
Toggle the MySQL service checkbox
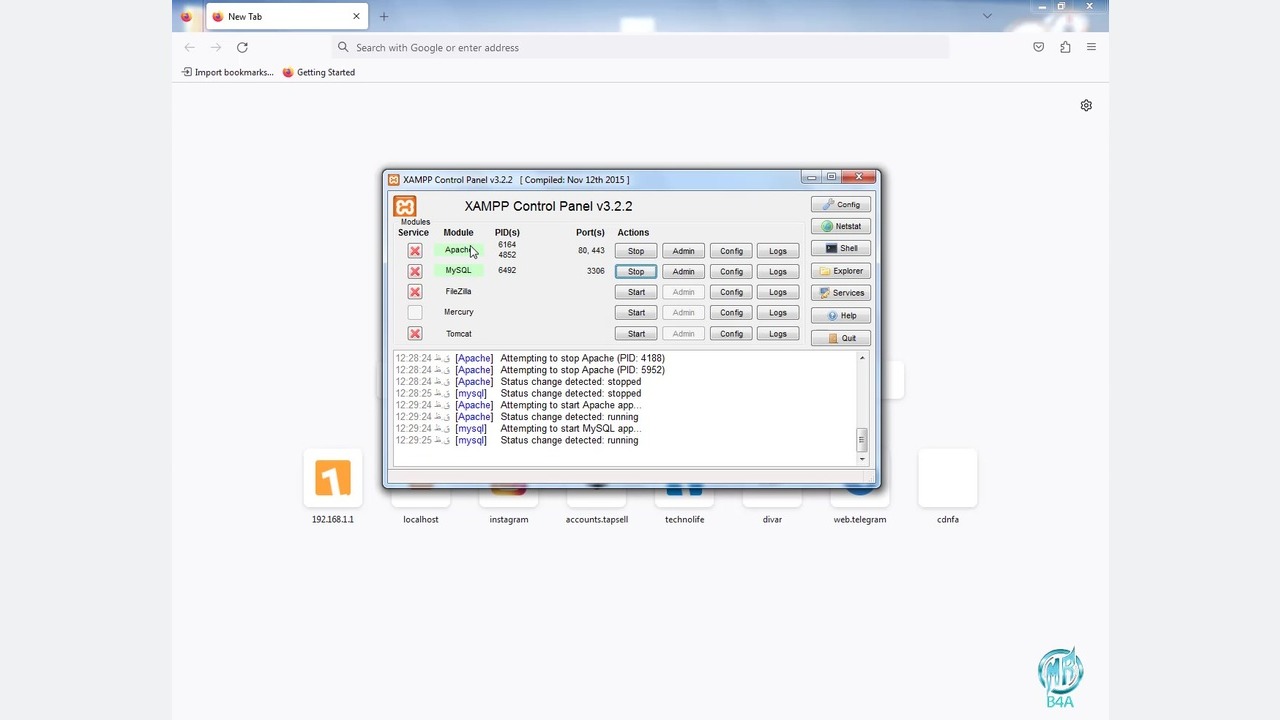pos(415,271)
